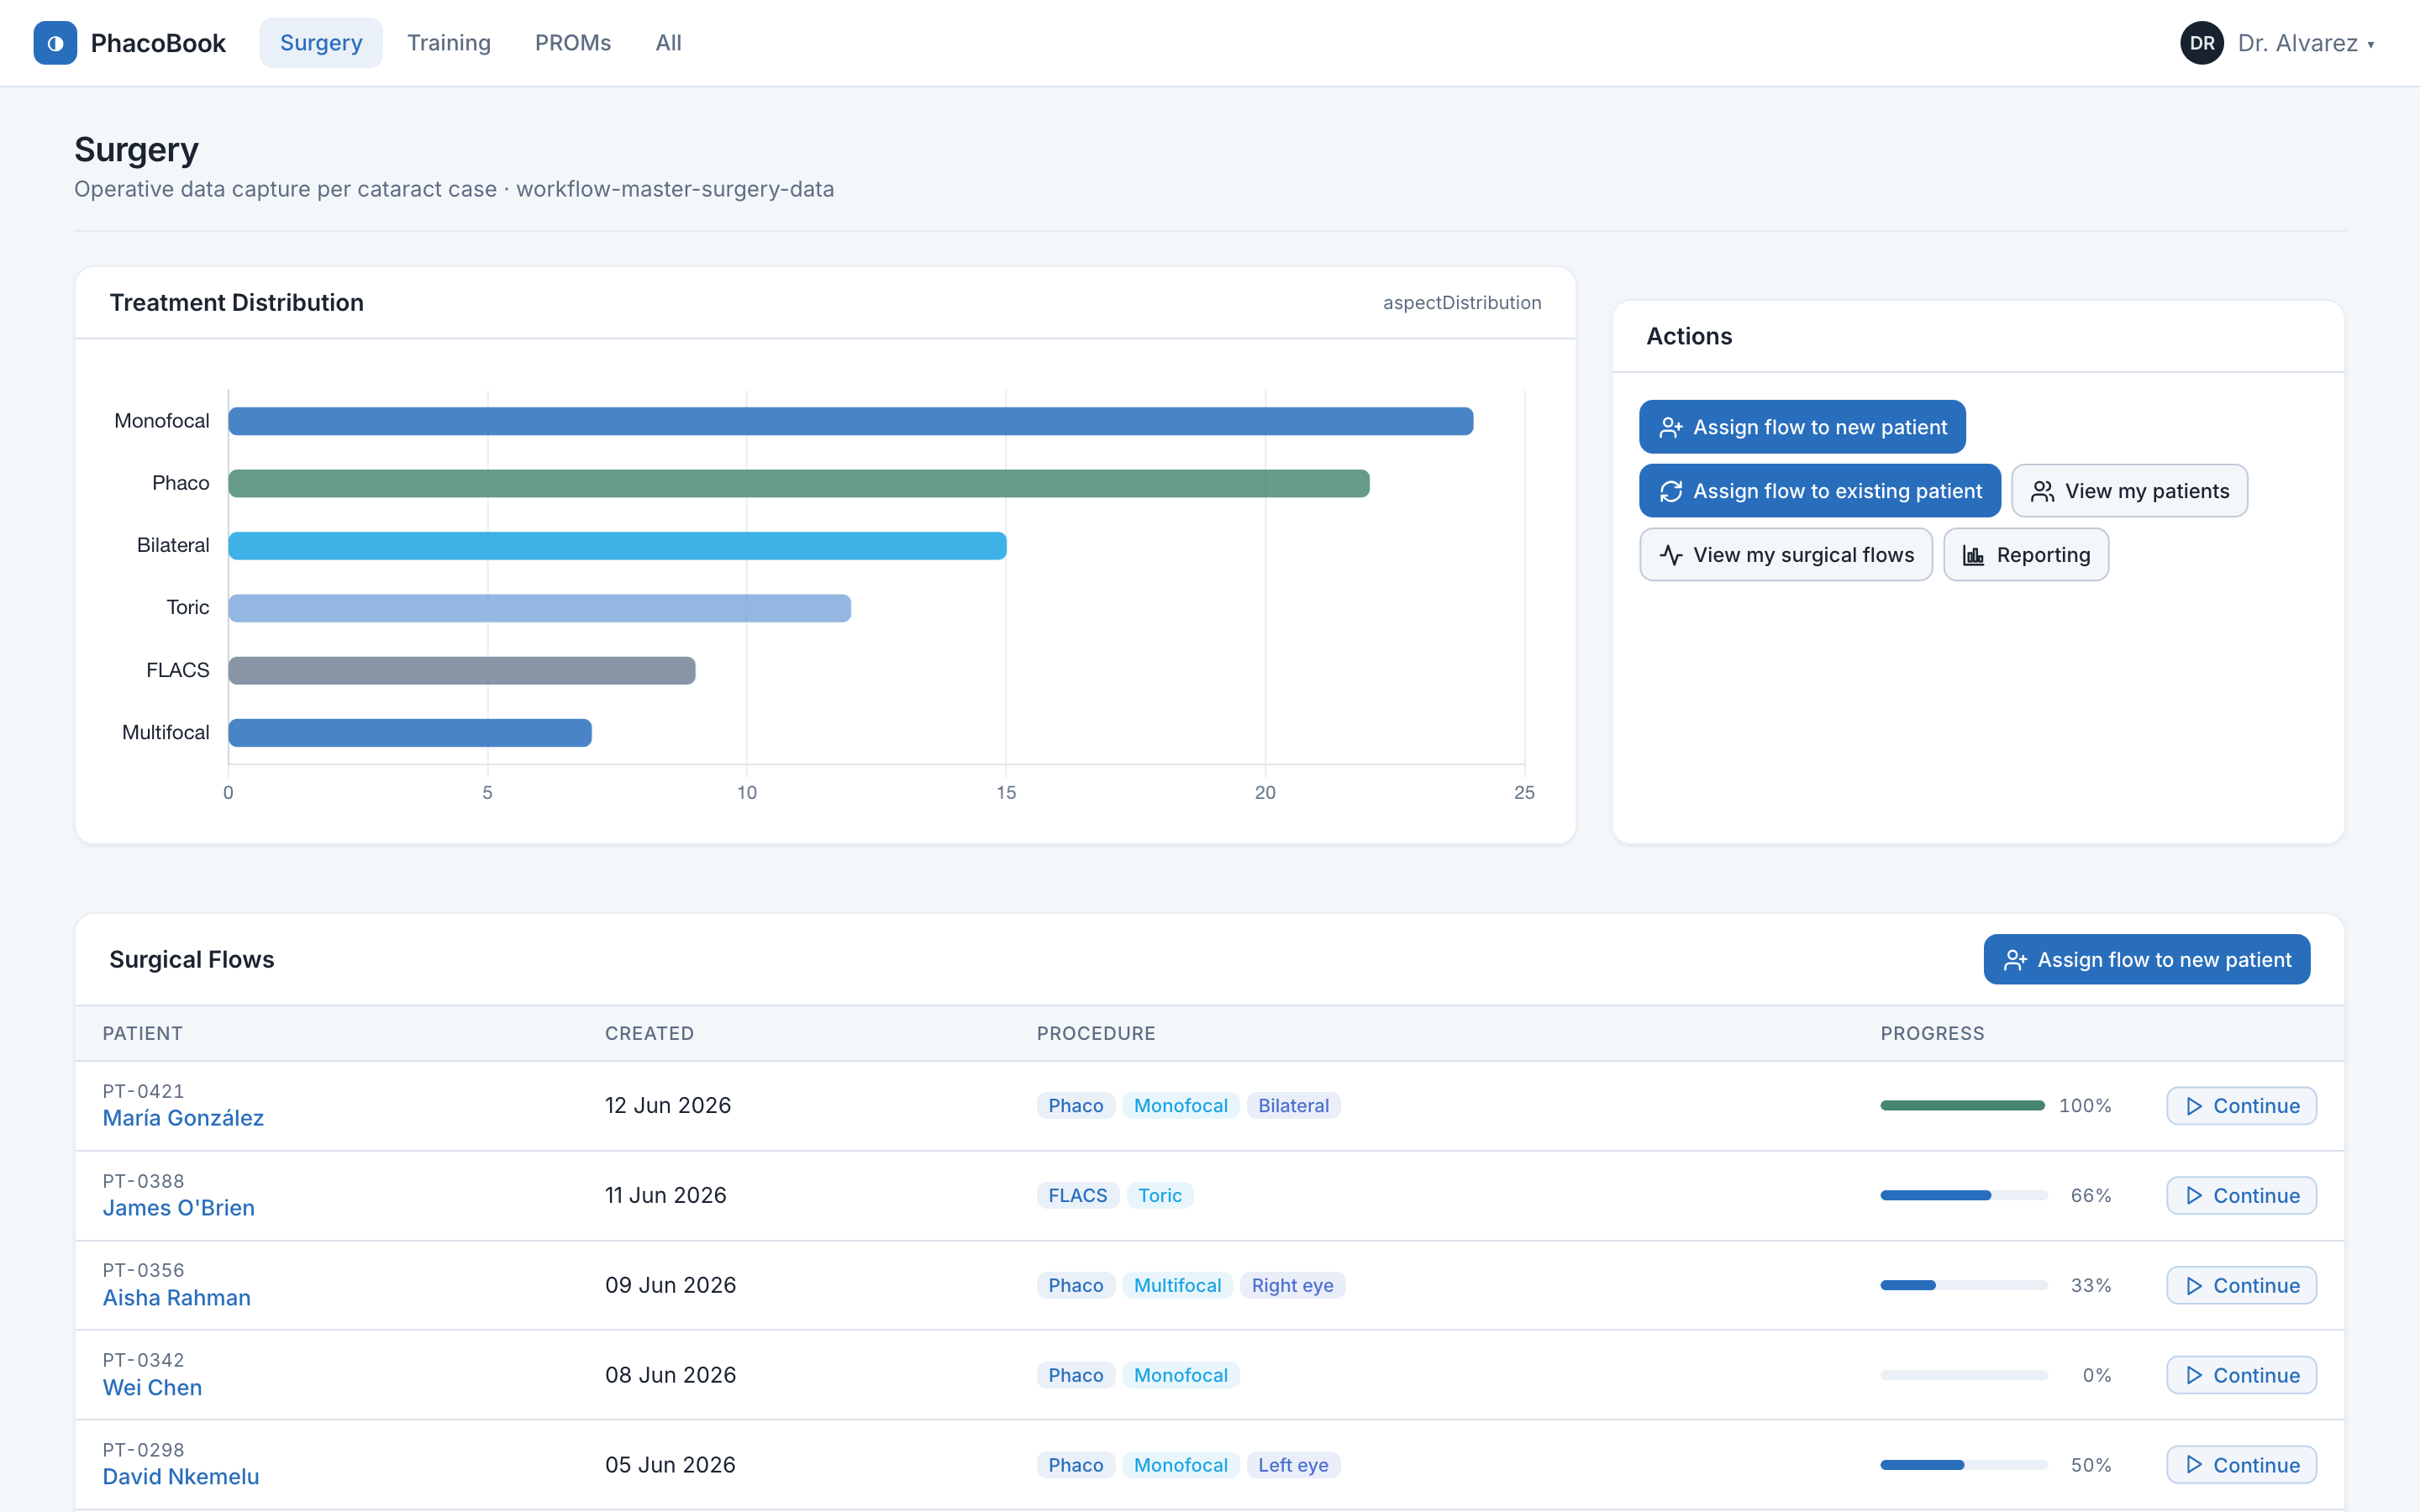Click the PhacoBook logo icon

click(55, 43)
